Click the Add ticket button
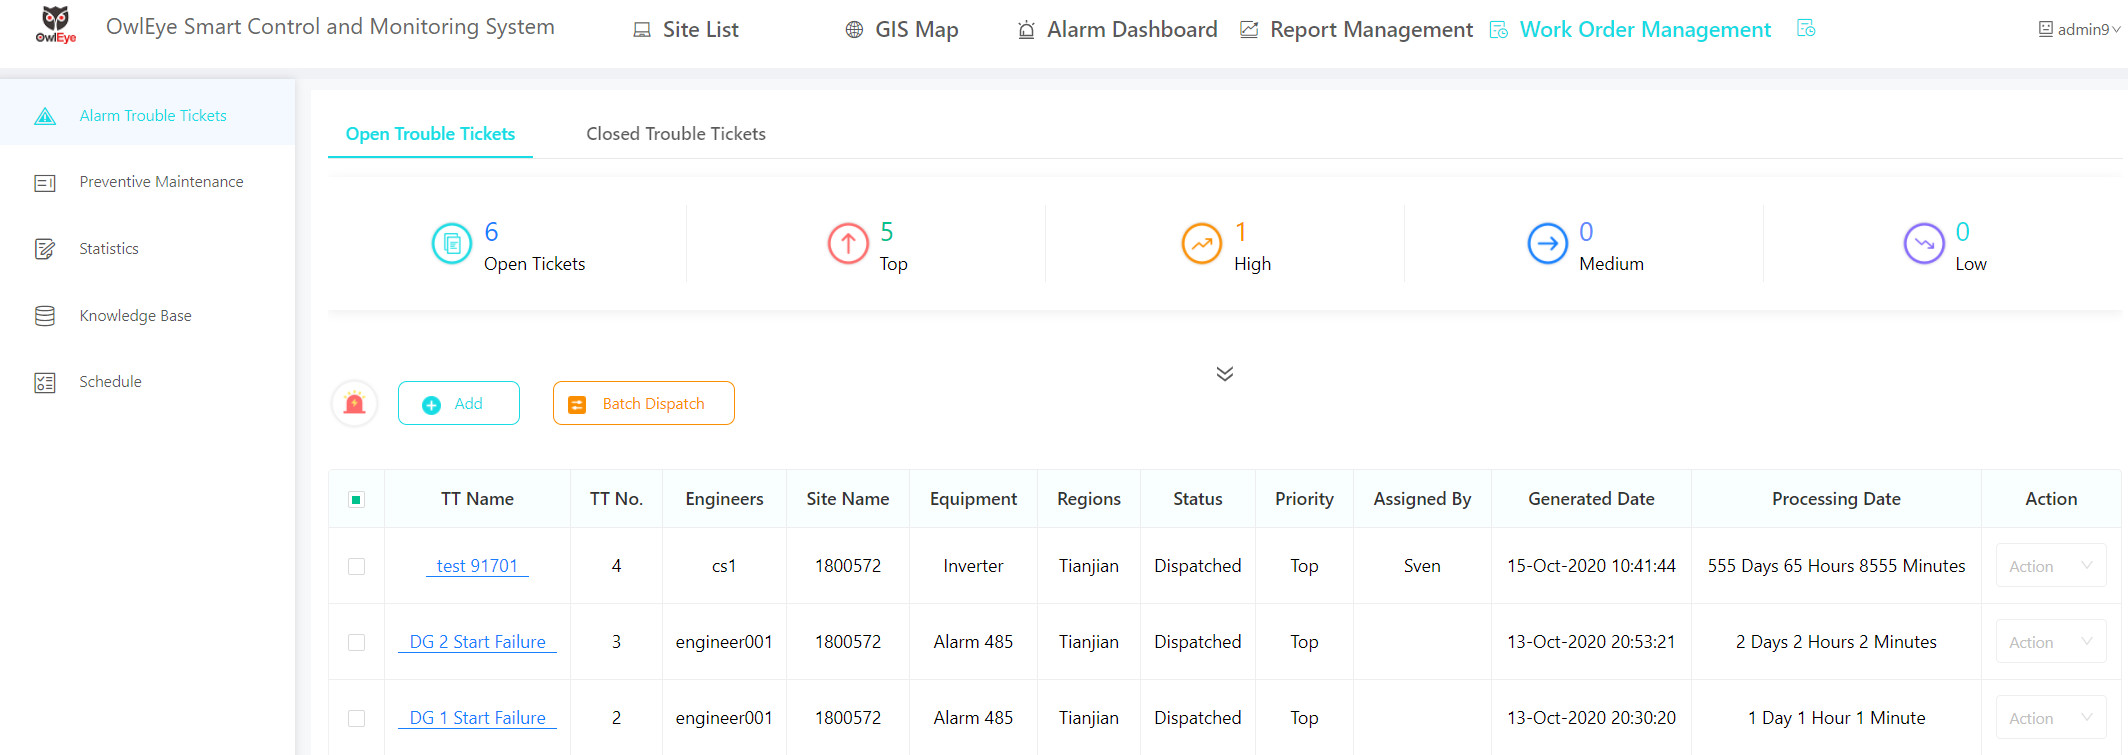This screenshot has width=2128, height=755. tap(459, 404)
